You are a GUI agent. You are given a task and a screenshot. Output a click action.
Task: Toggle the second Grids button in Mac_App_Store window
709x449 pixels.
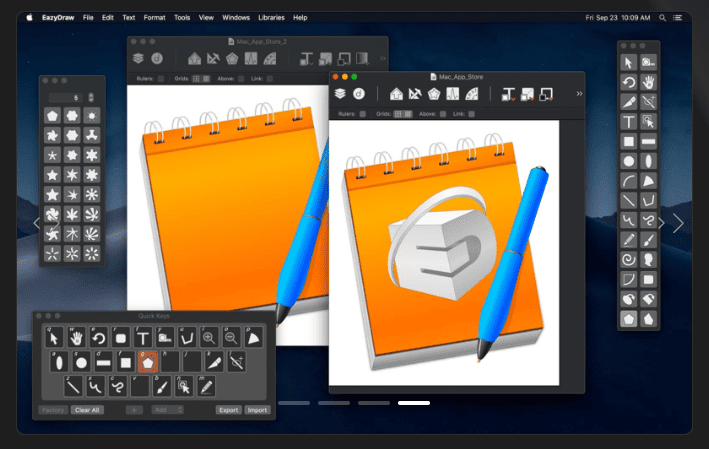click(408, 114)
